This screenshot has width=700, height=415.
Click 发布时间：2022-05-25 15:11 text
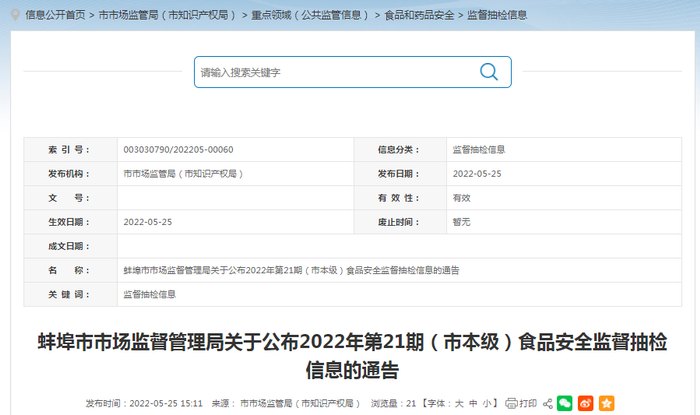pos(144,403)
